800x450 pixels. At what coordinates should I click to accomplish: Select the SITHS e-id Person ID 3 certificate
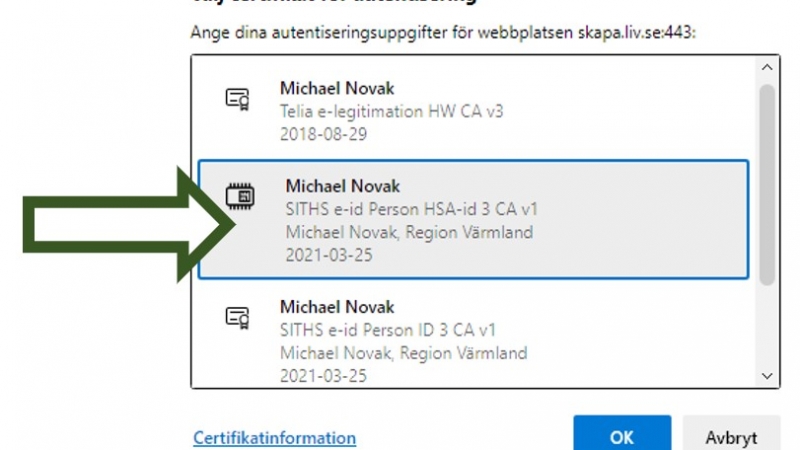coord(473,341)
